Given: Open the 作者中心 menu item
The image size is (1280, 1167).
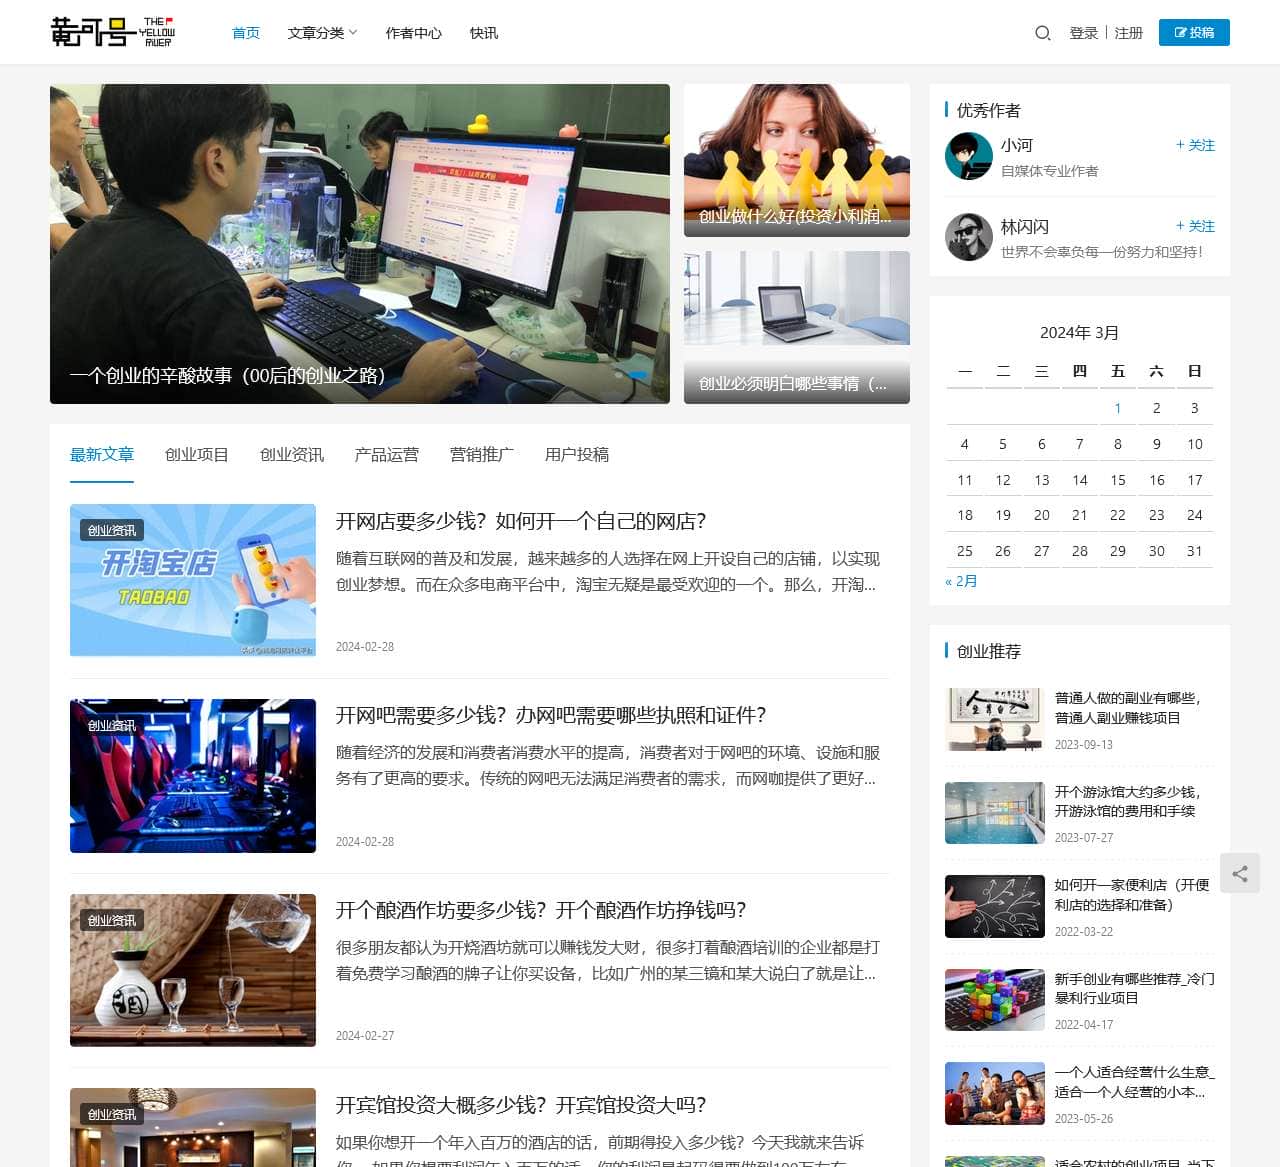Looking at the screenshot, I should pos(413,33).
